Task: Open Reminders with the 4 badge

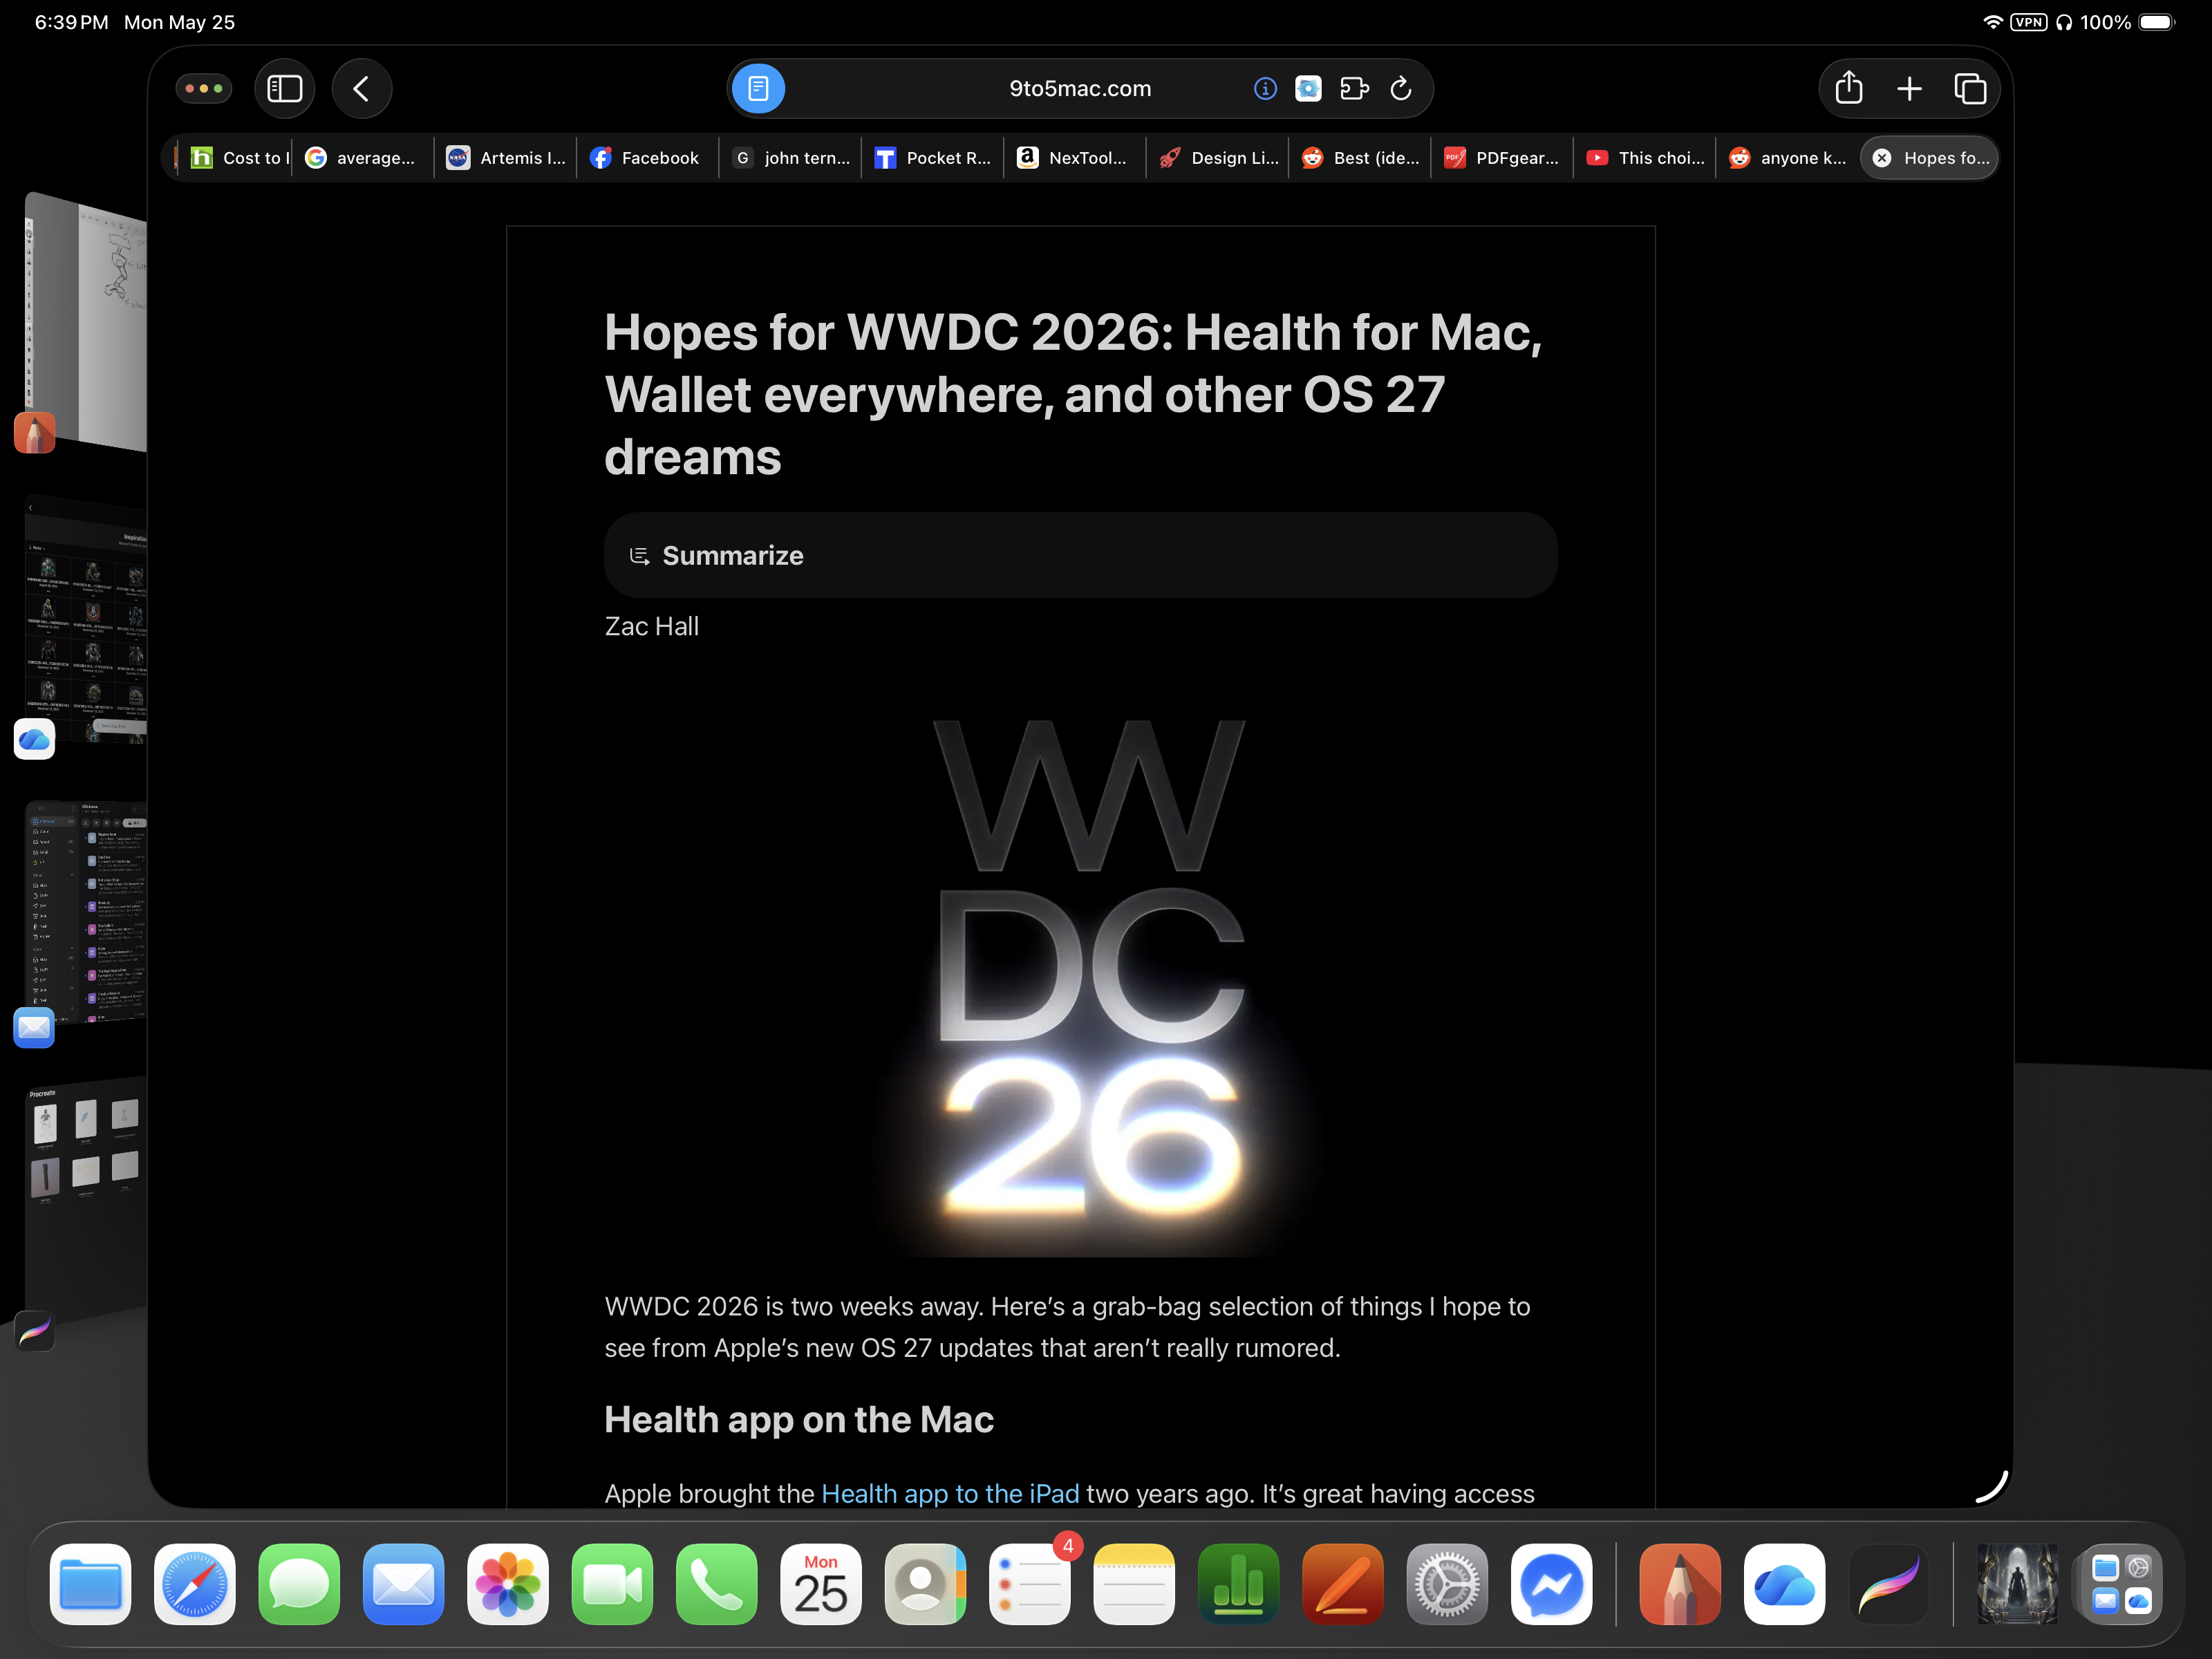Action: coord(1030,1585)
